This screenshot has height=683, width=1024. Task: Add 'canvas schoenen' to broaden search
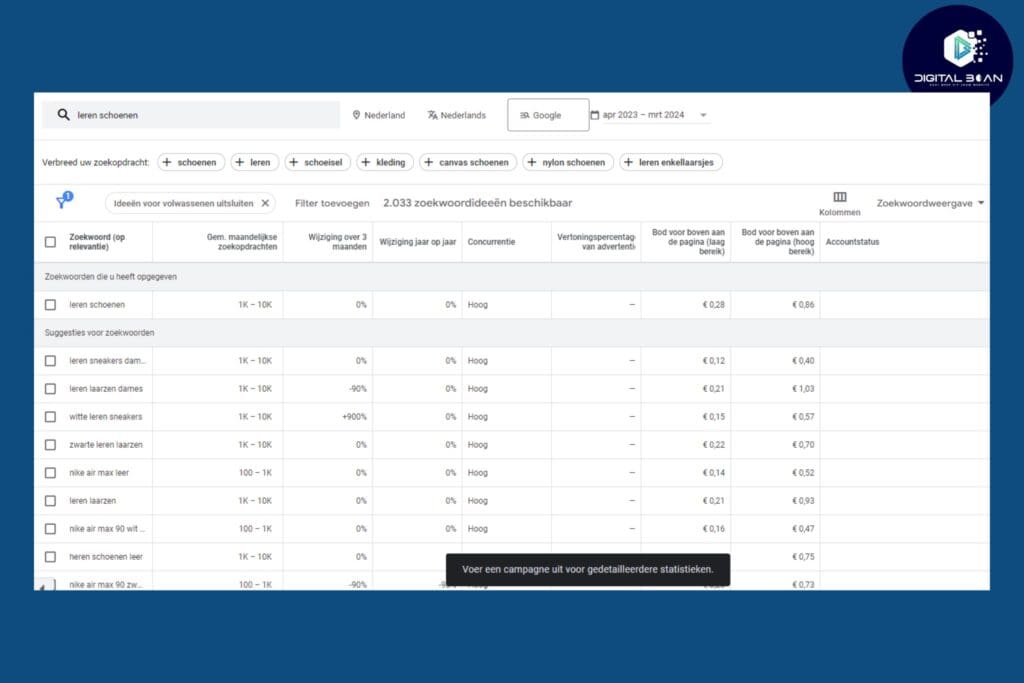[429, 162]
